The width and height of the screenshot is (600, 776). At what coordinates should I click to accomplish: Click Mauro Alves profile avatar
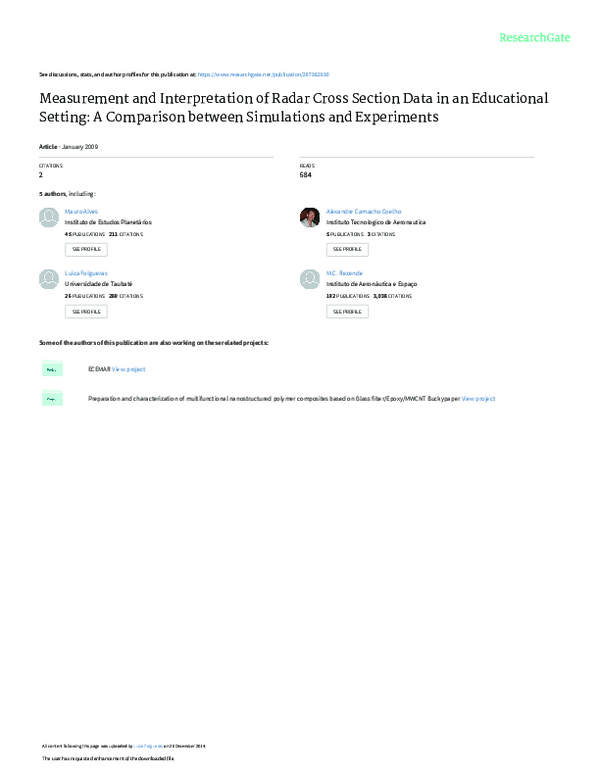tap(48, 218)
